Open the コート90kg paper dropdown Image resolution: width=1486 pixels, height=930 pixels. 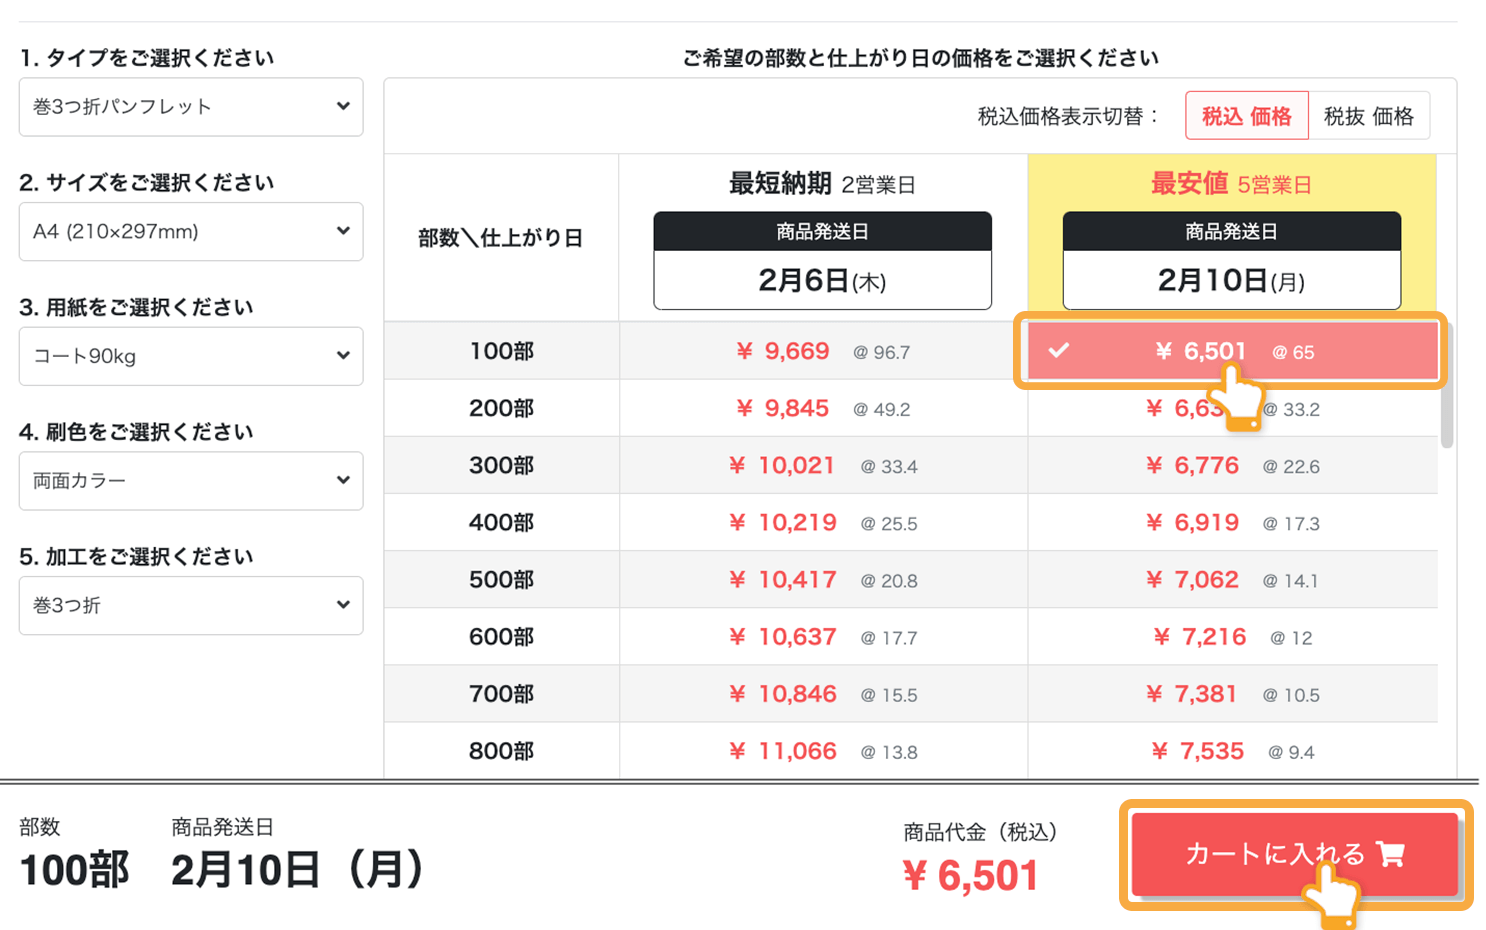(190, 356)
